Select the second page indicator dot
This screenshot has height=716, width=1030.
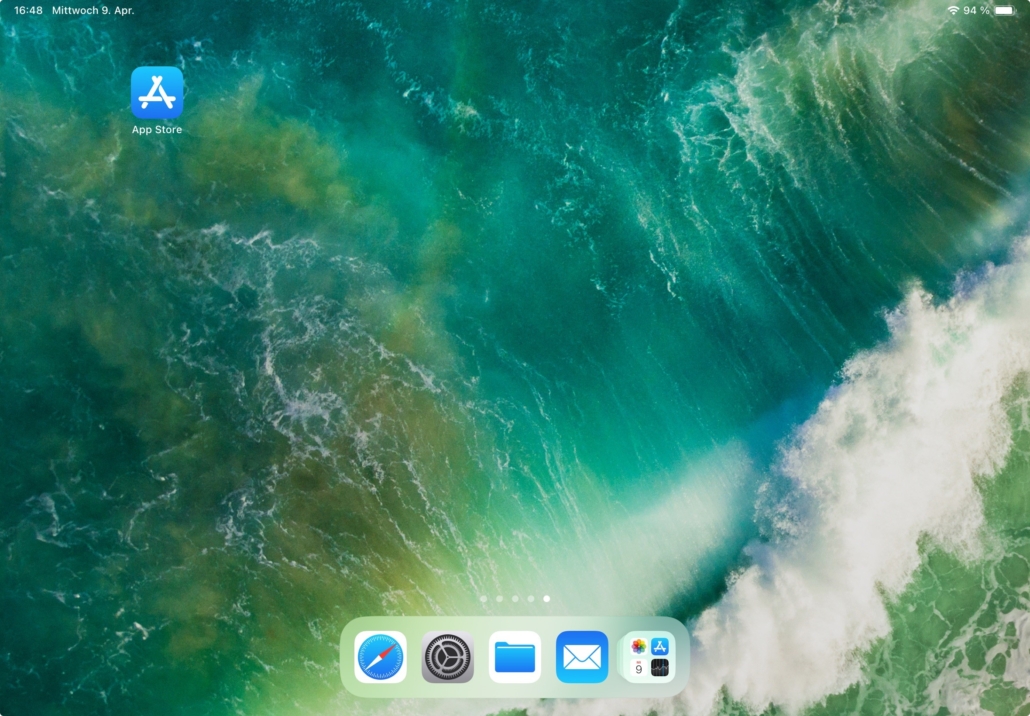click(499, 599)
